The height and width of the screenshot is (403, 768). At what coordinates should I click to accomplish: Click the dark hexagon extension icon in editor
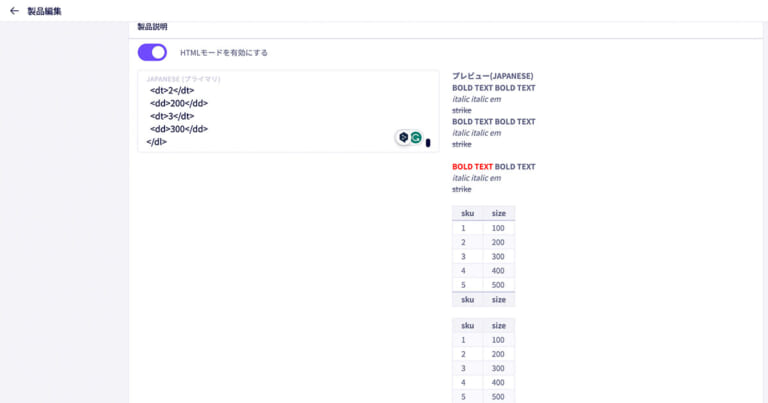pyautogui.click(x=403, y=137)
